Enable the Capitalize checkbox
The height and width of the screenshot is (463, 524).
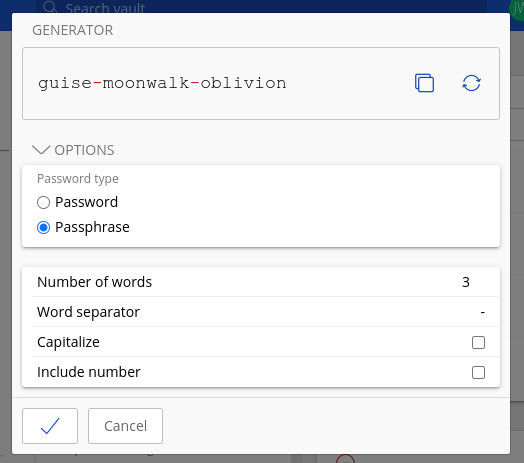[x=478, y=342]
